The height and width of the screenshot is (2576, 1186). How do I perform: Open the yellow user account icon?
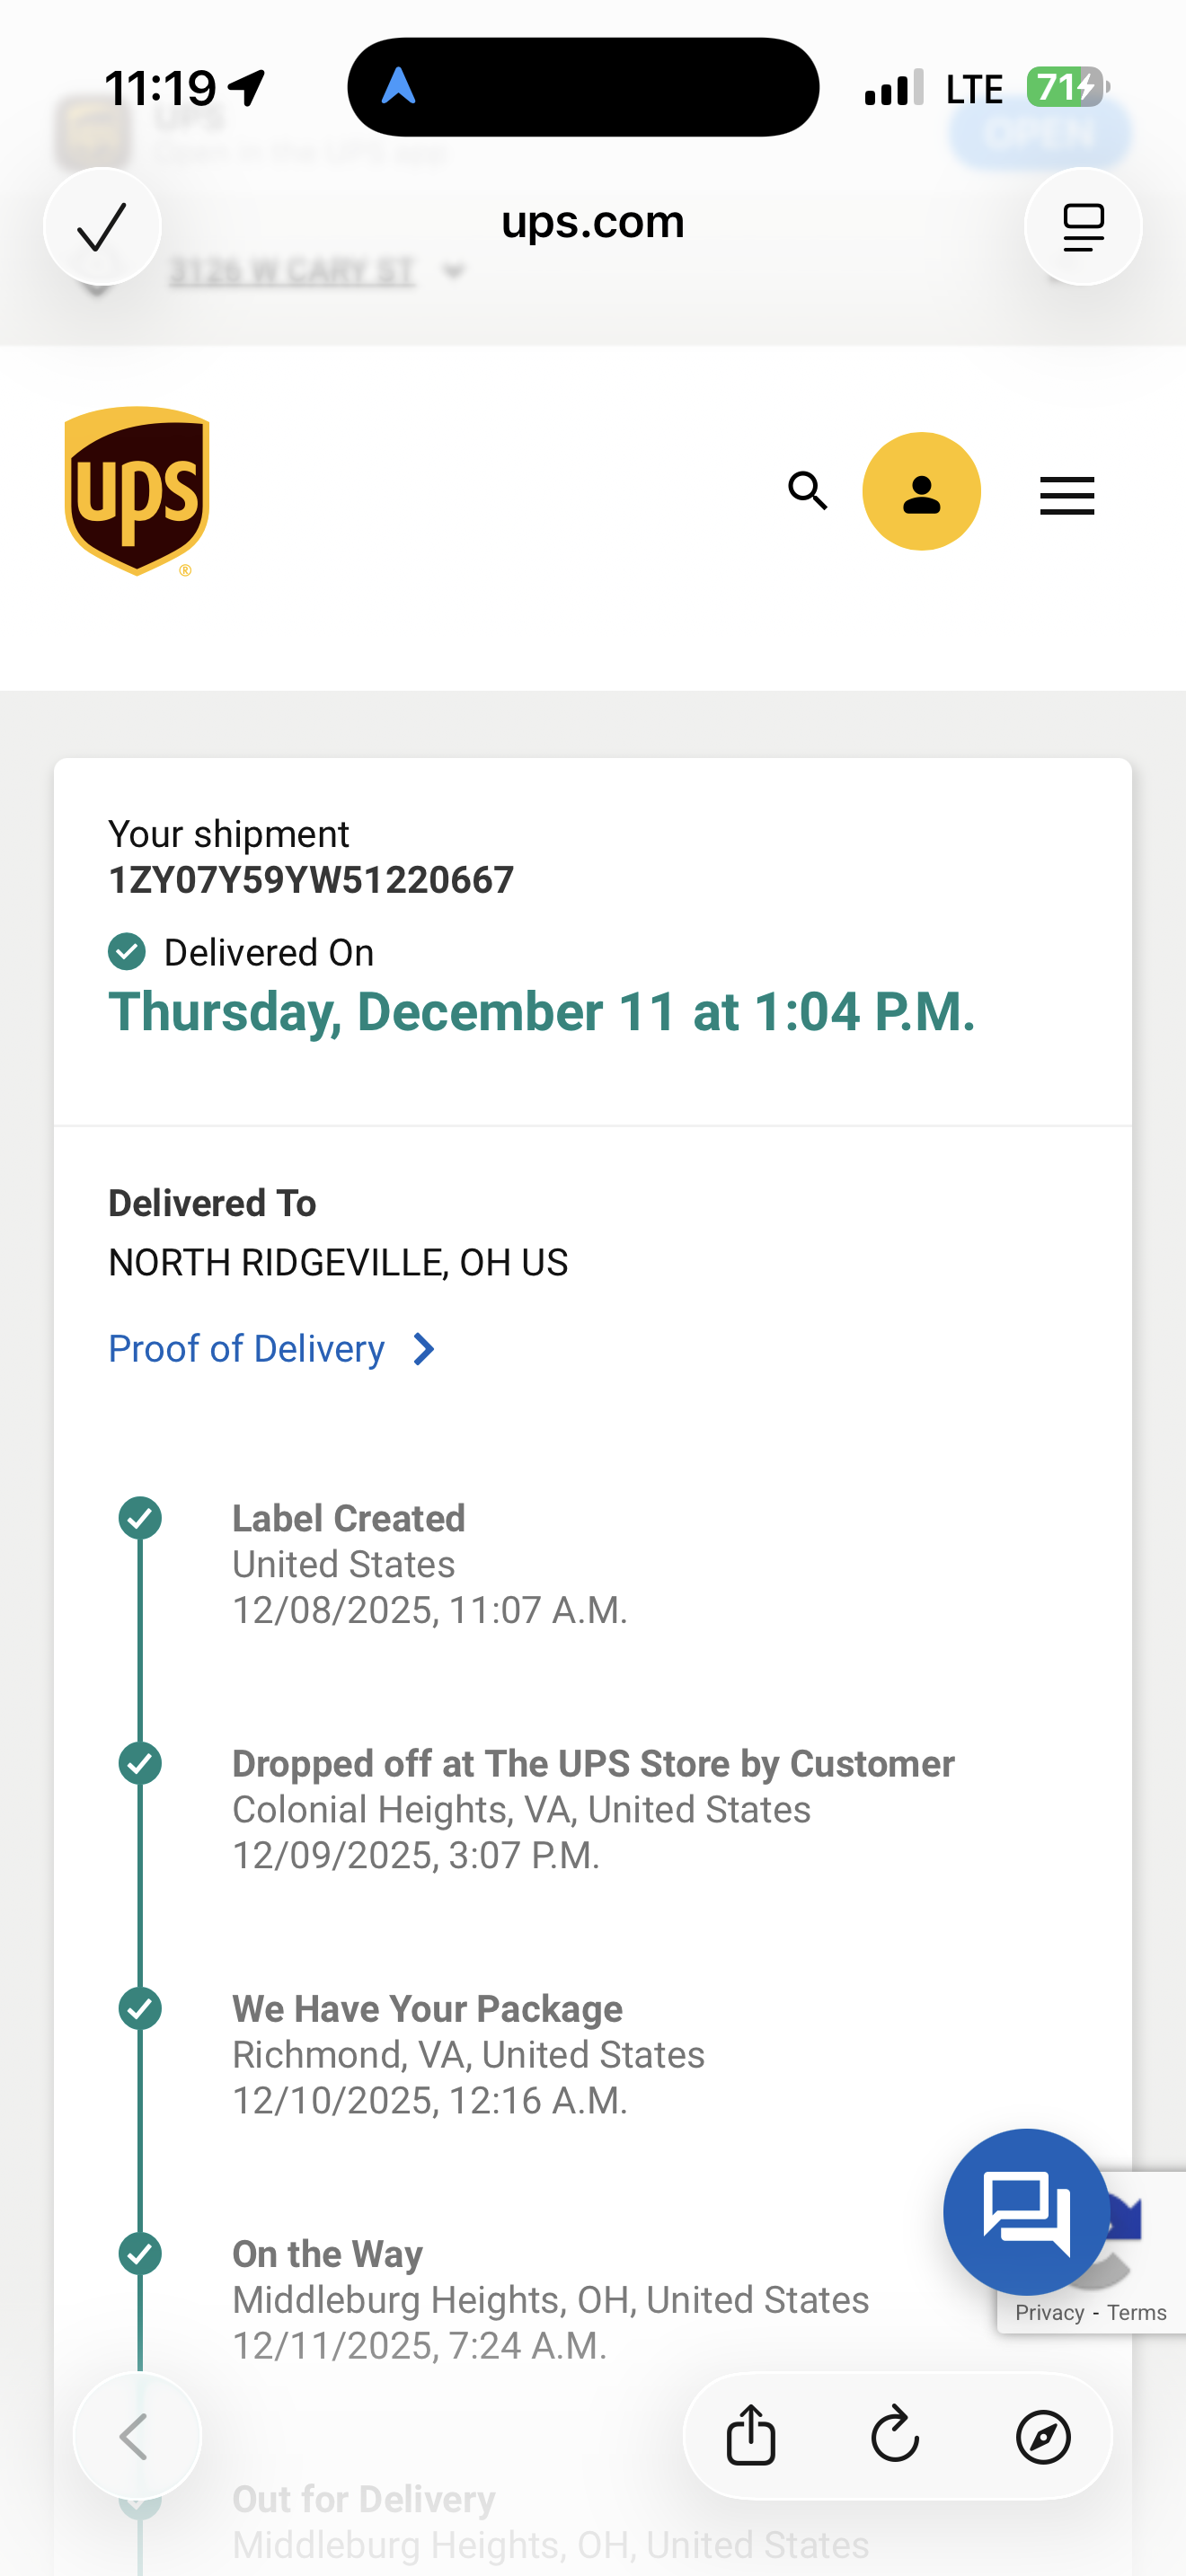tap(921, 491)
